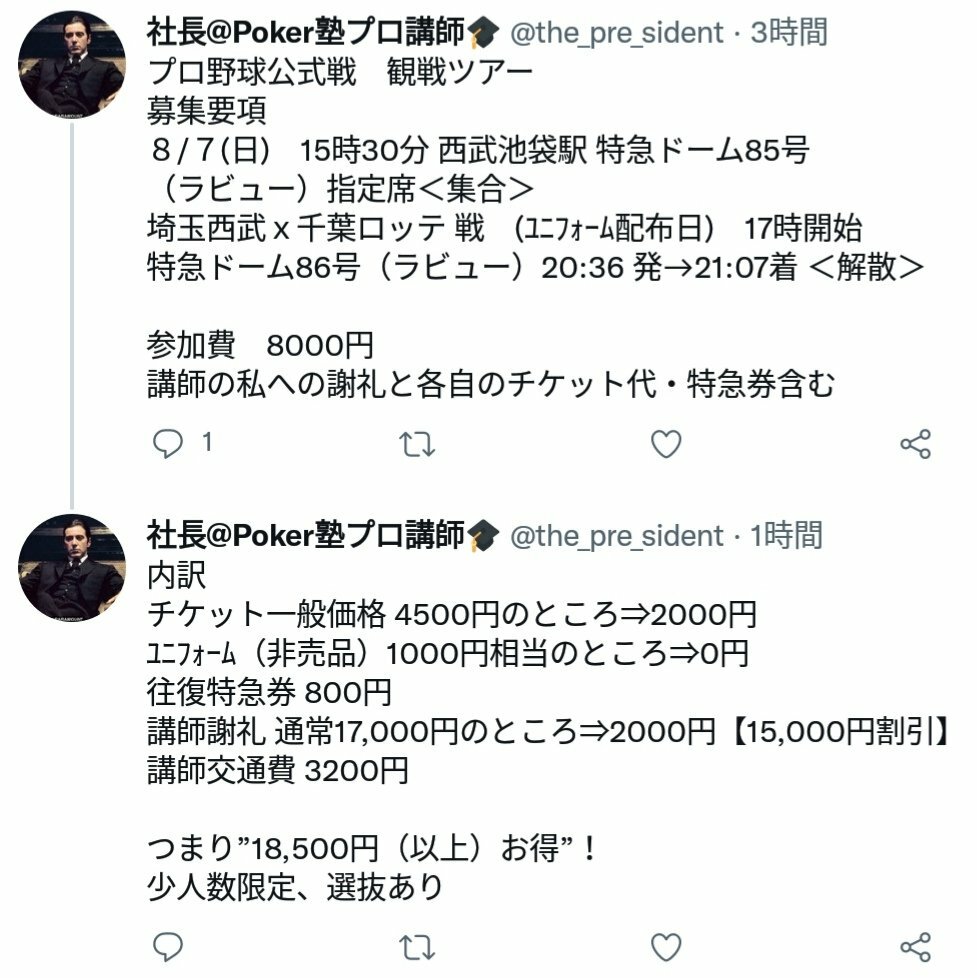Open profile picture on second tweet
The image size is (977, 978).
click(x=72, y=568)
